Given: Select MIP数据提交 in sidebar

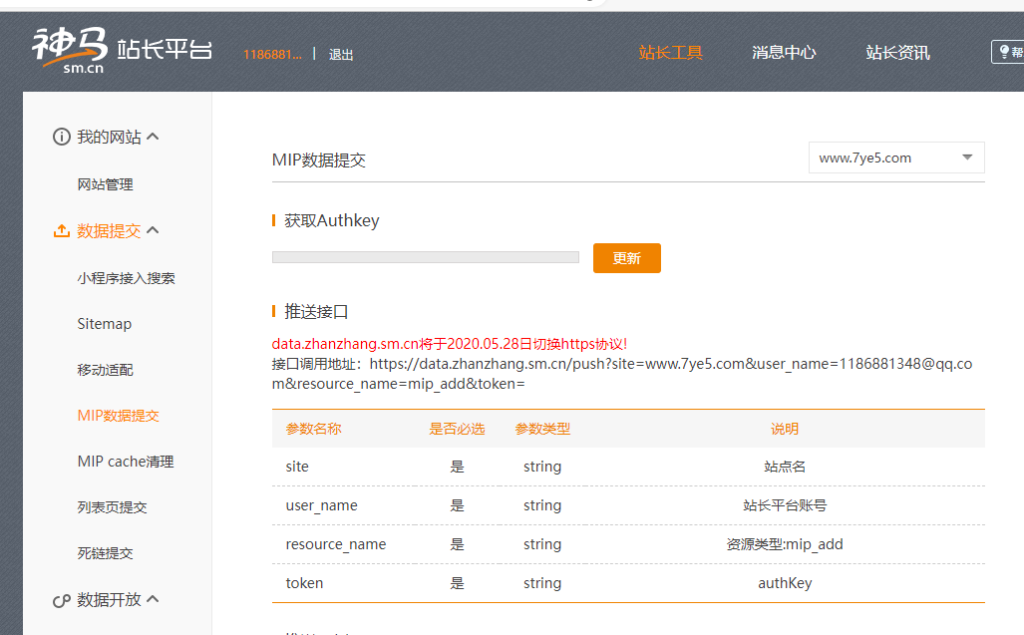Looking at the screenshot, I should (x=118, y=415).
